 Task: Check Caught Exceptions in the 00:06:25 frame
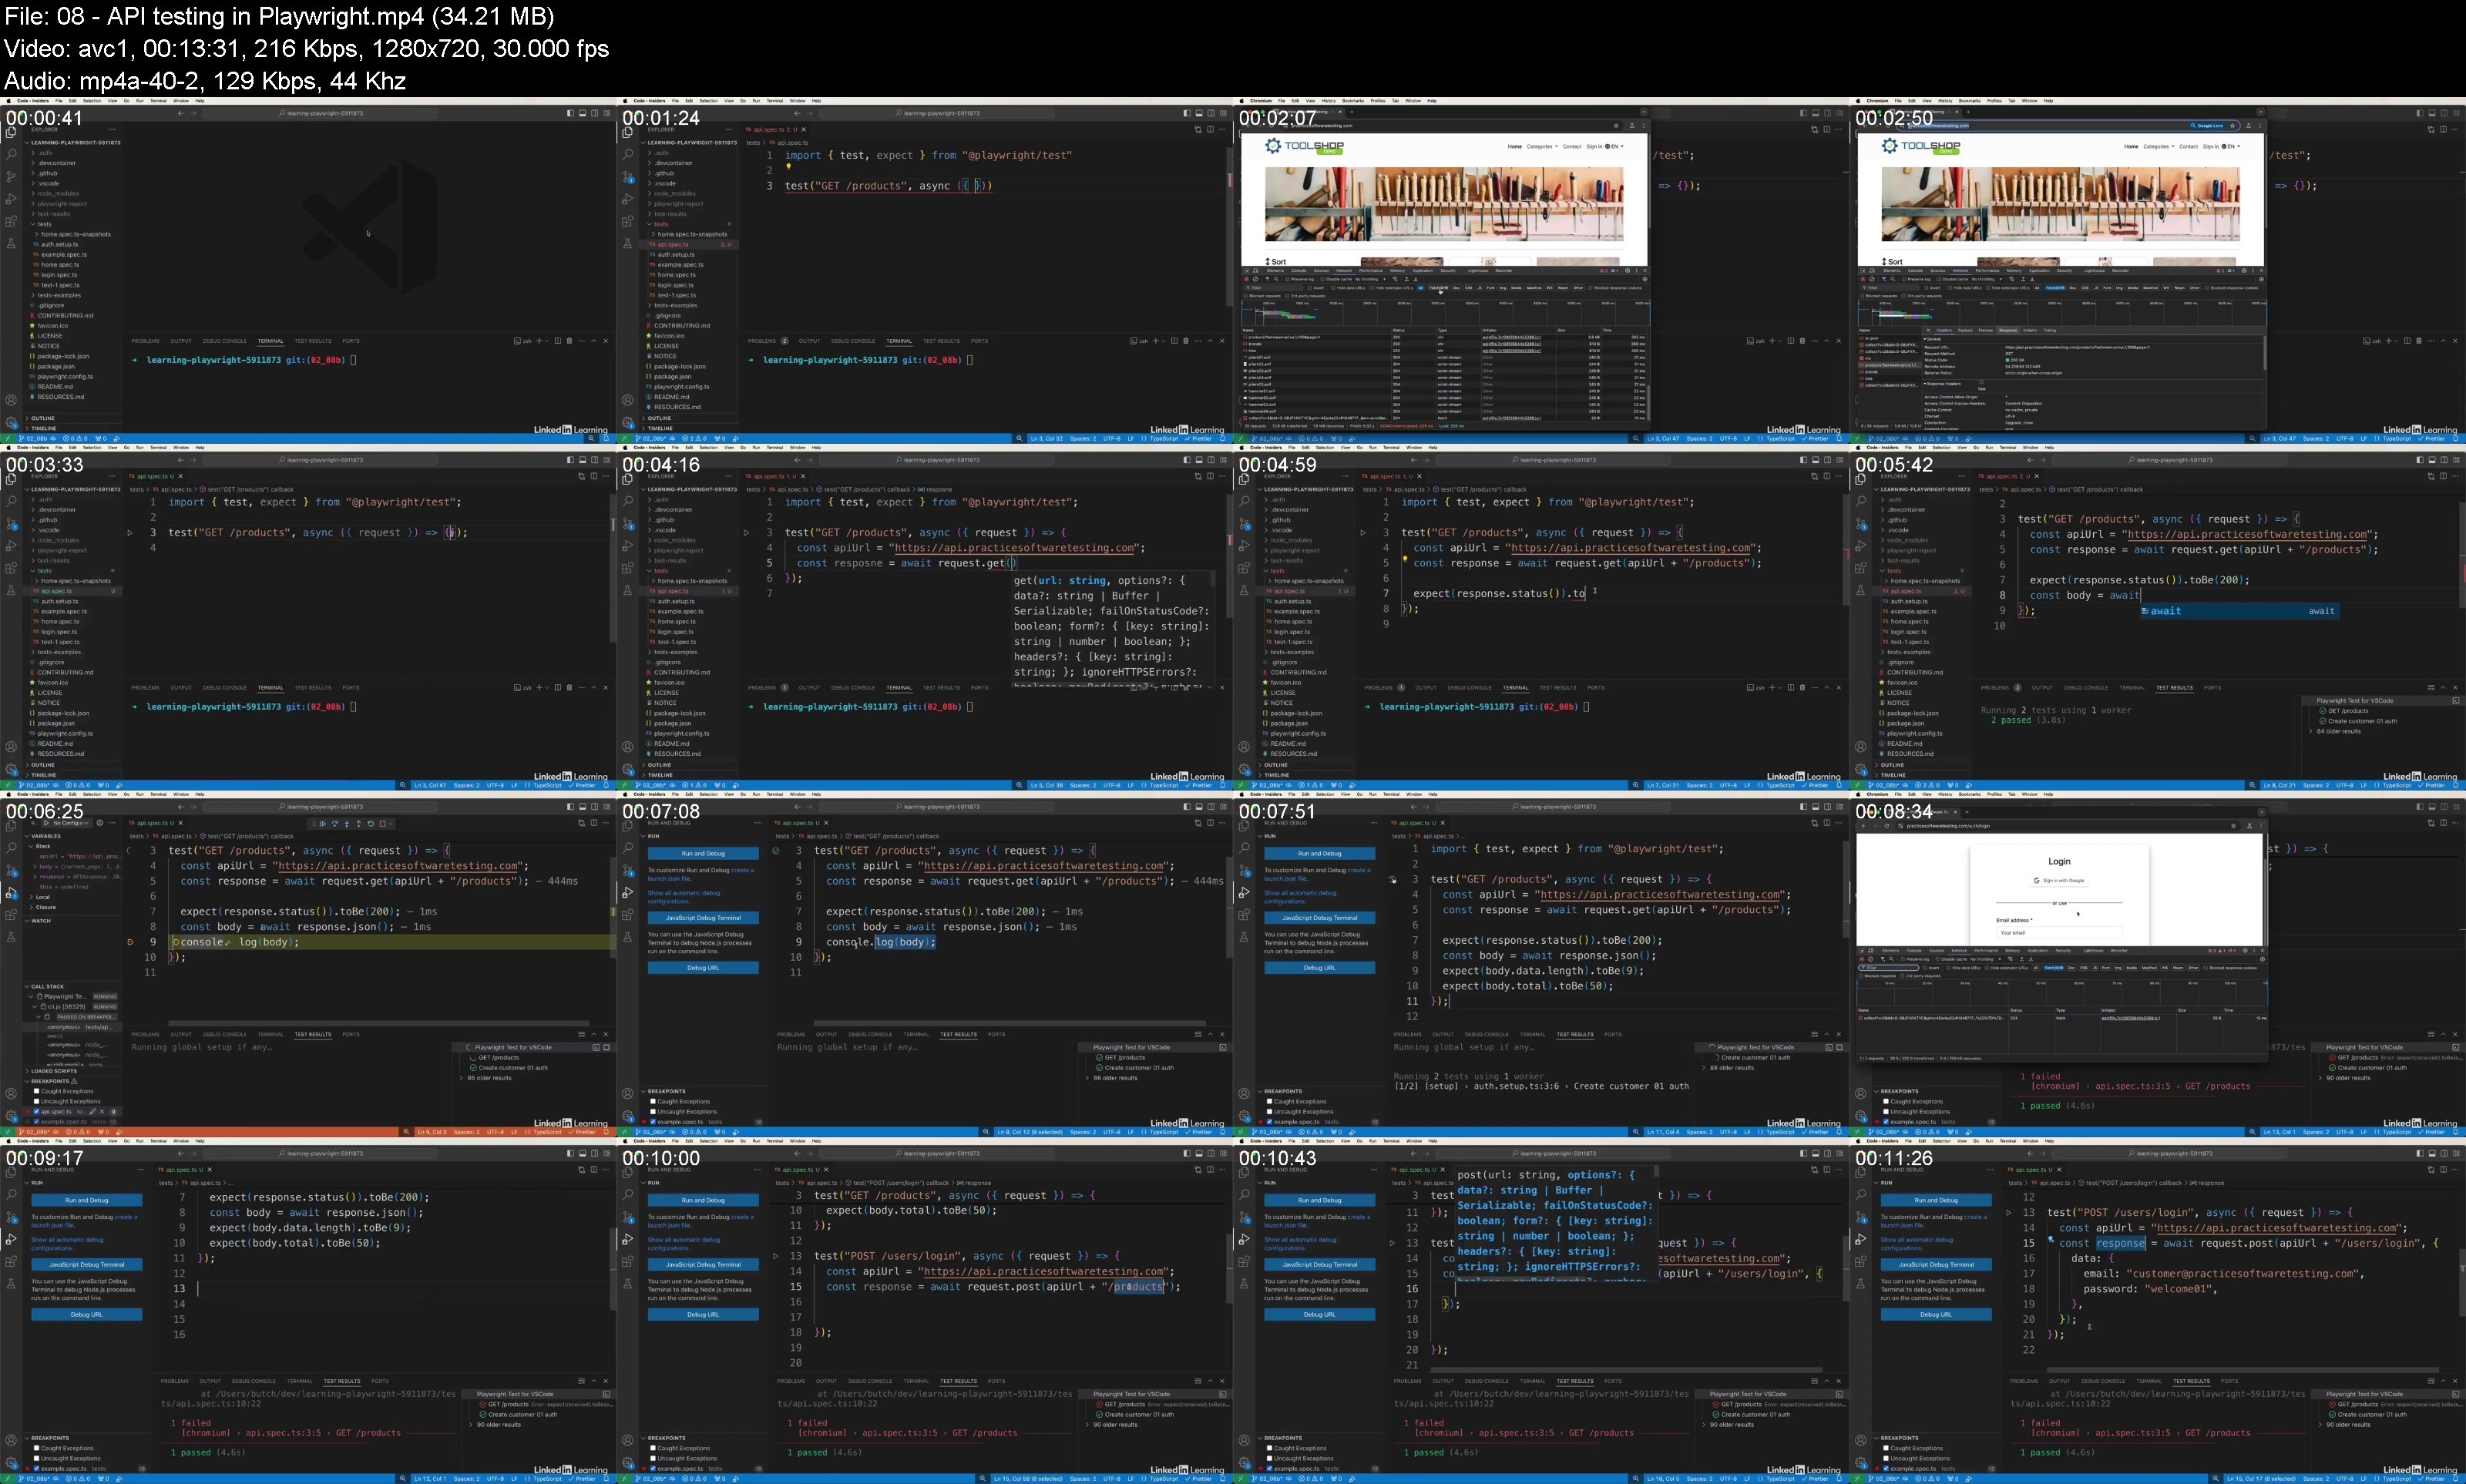tap(36, 1091)
